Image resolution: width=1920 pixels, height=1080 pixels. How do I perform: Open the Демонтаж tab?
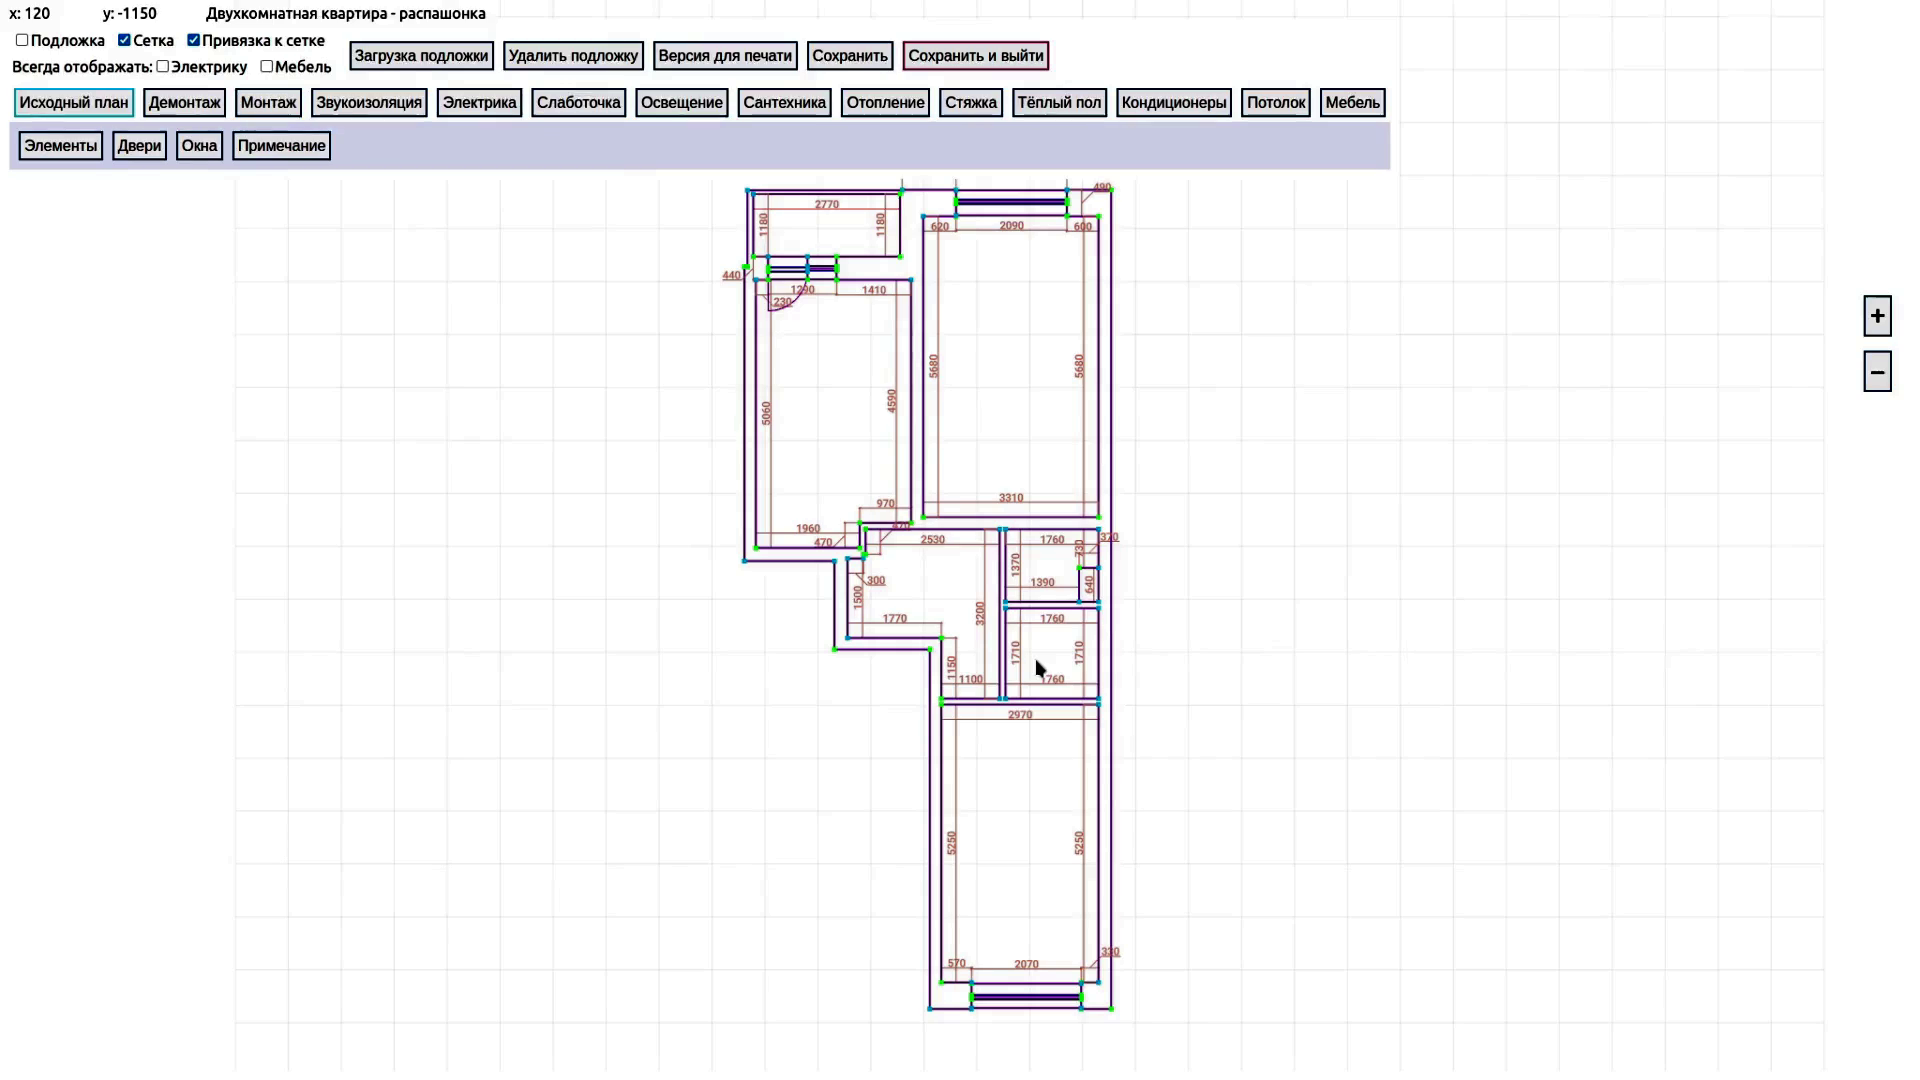point(184,103)
